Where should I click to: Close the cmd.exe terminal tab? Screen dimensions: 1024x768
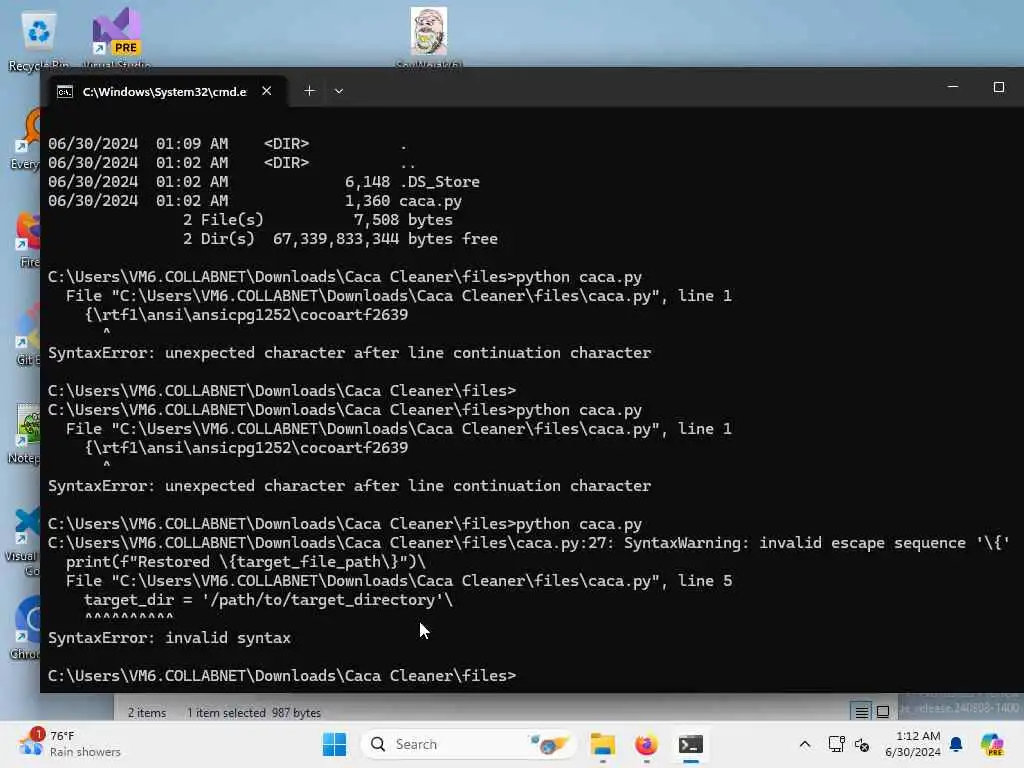click(266, 91)
